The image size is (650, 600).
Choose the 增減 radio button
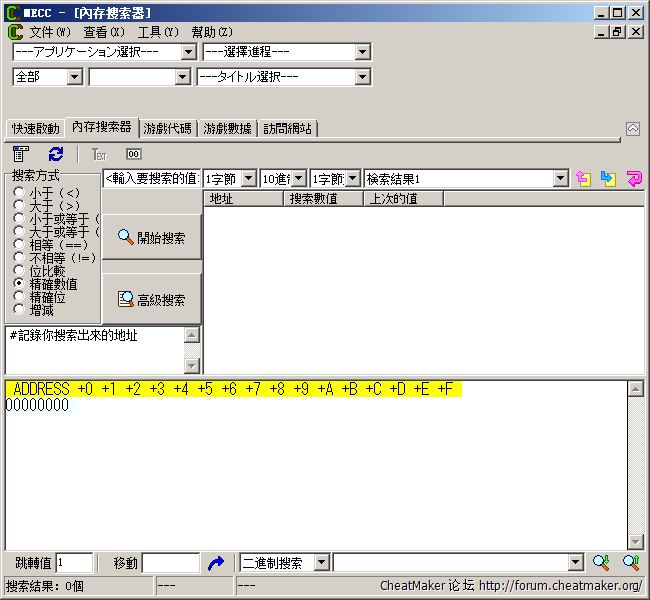[x=20, y=309]
